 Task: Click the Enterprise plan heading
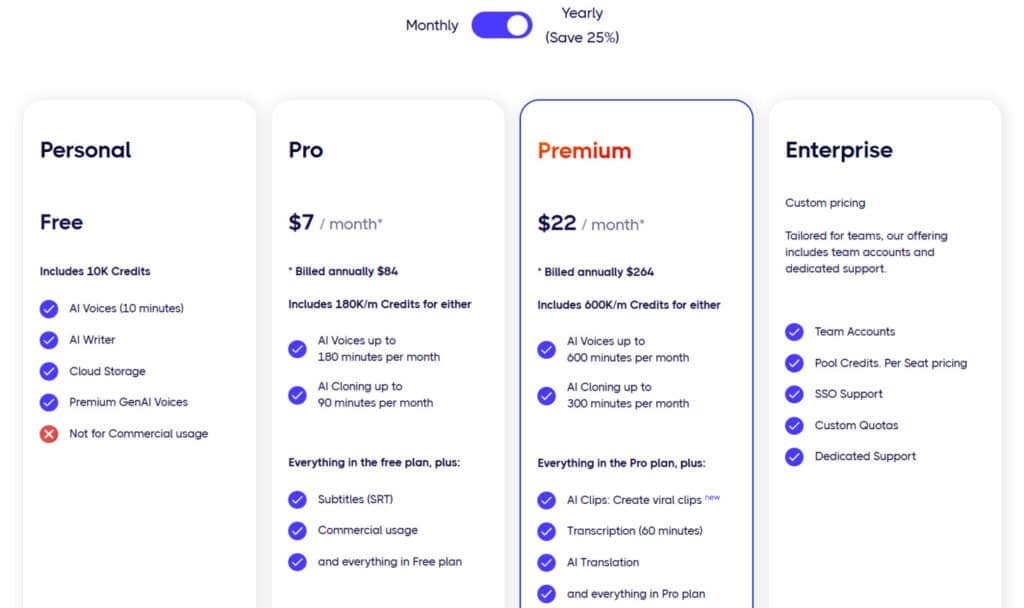(x=838, y=149)
